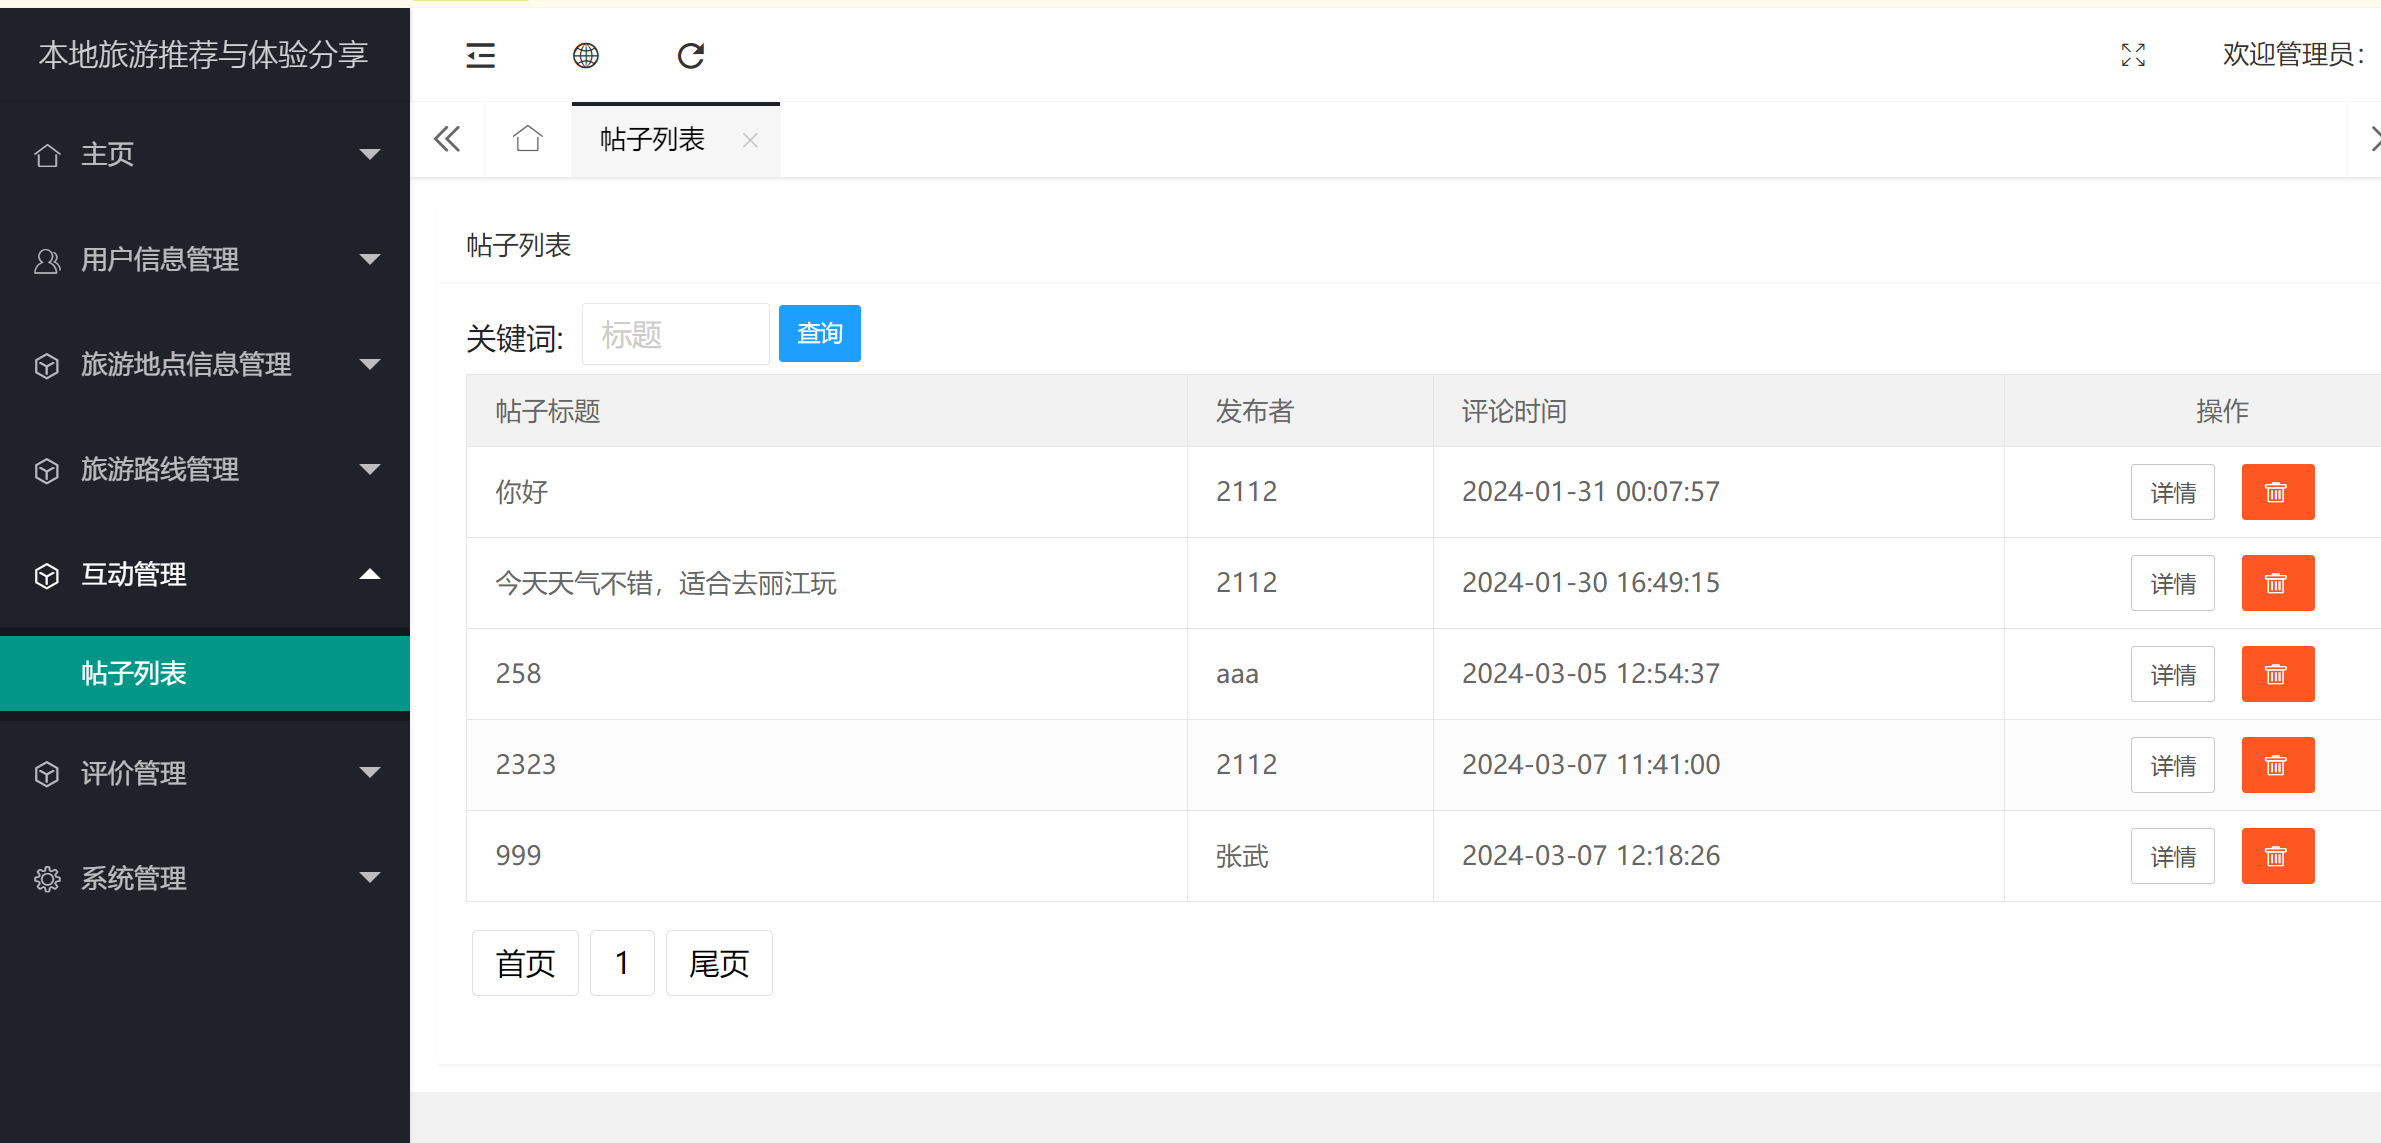Delete the post titled 你好

pyautogui.click(x=2277, y=492)
